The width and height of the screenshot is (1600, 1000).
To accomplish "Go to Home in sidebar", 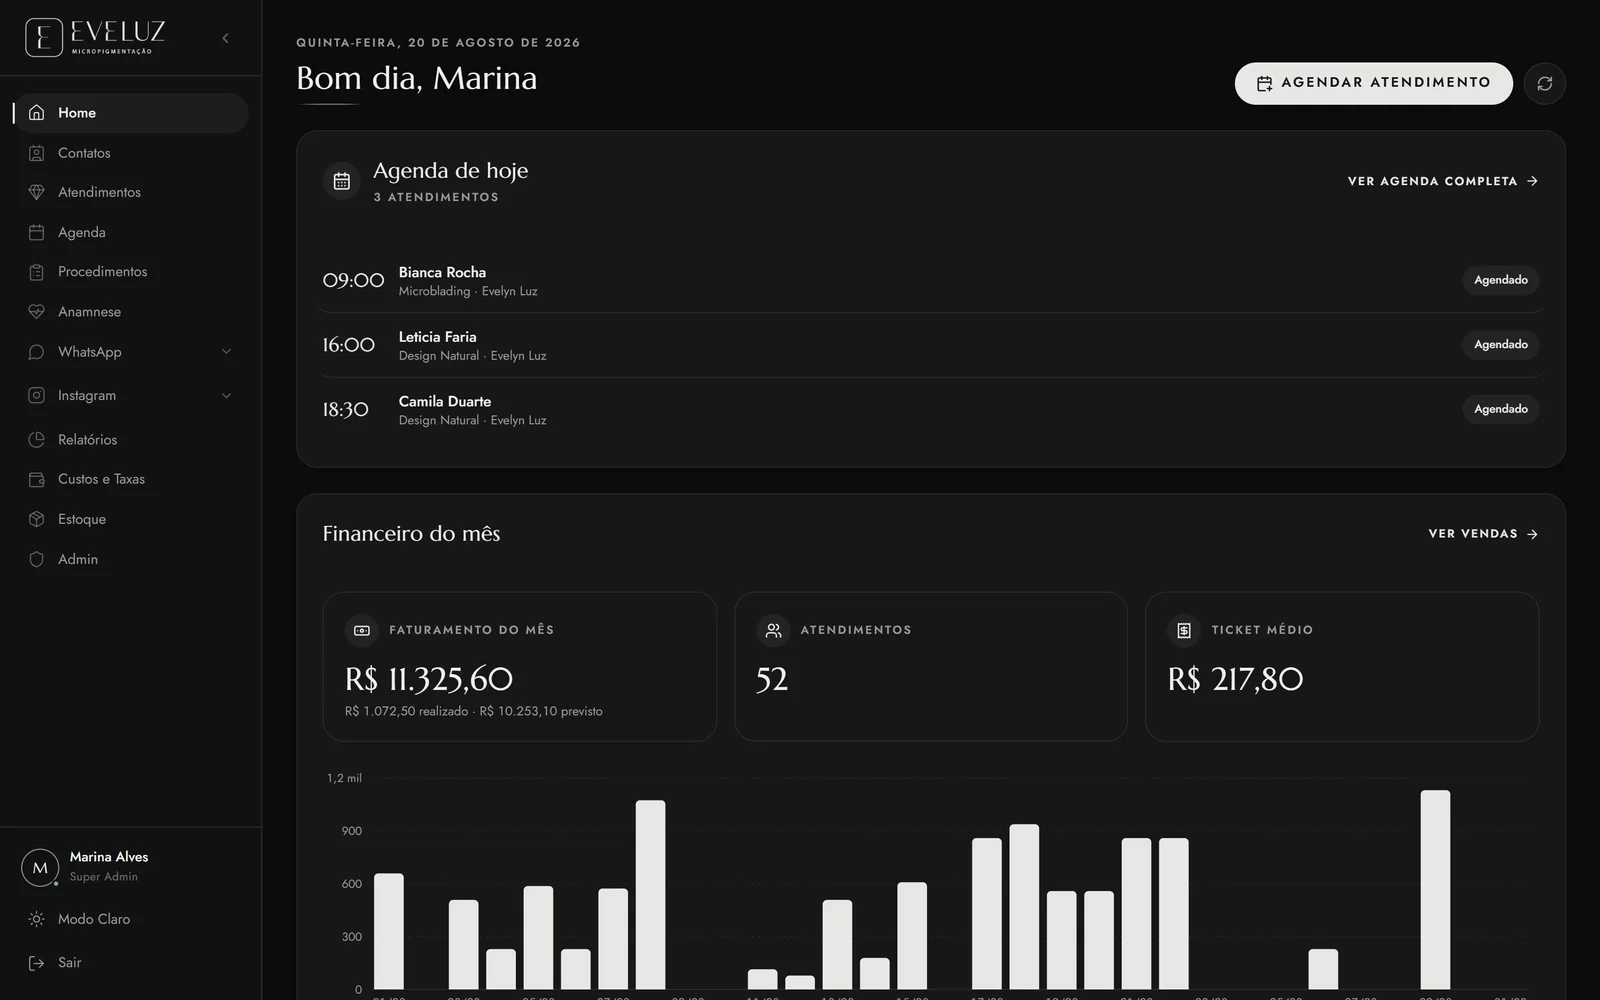I will (x=131, y=113).
